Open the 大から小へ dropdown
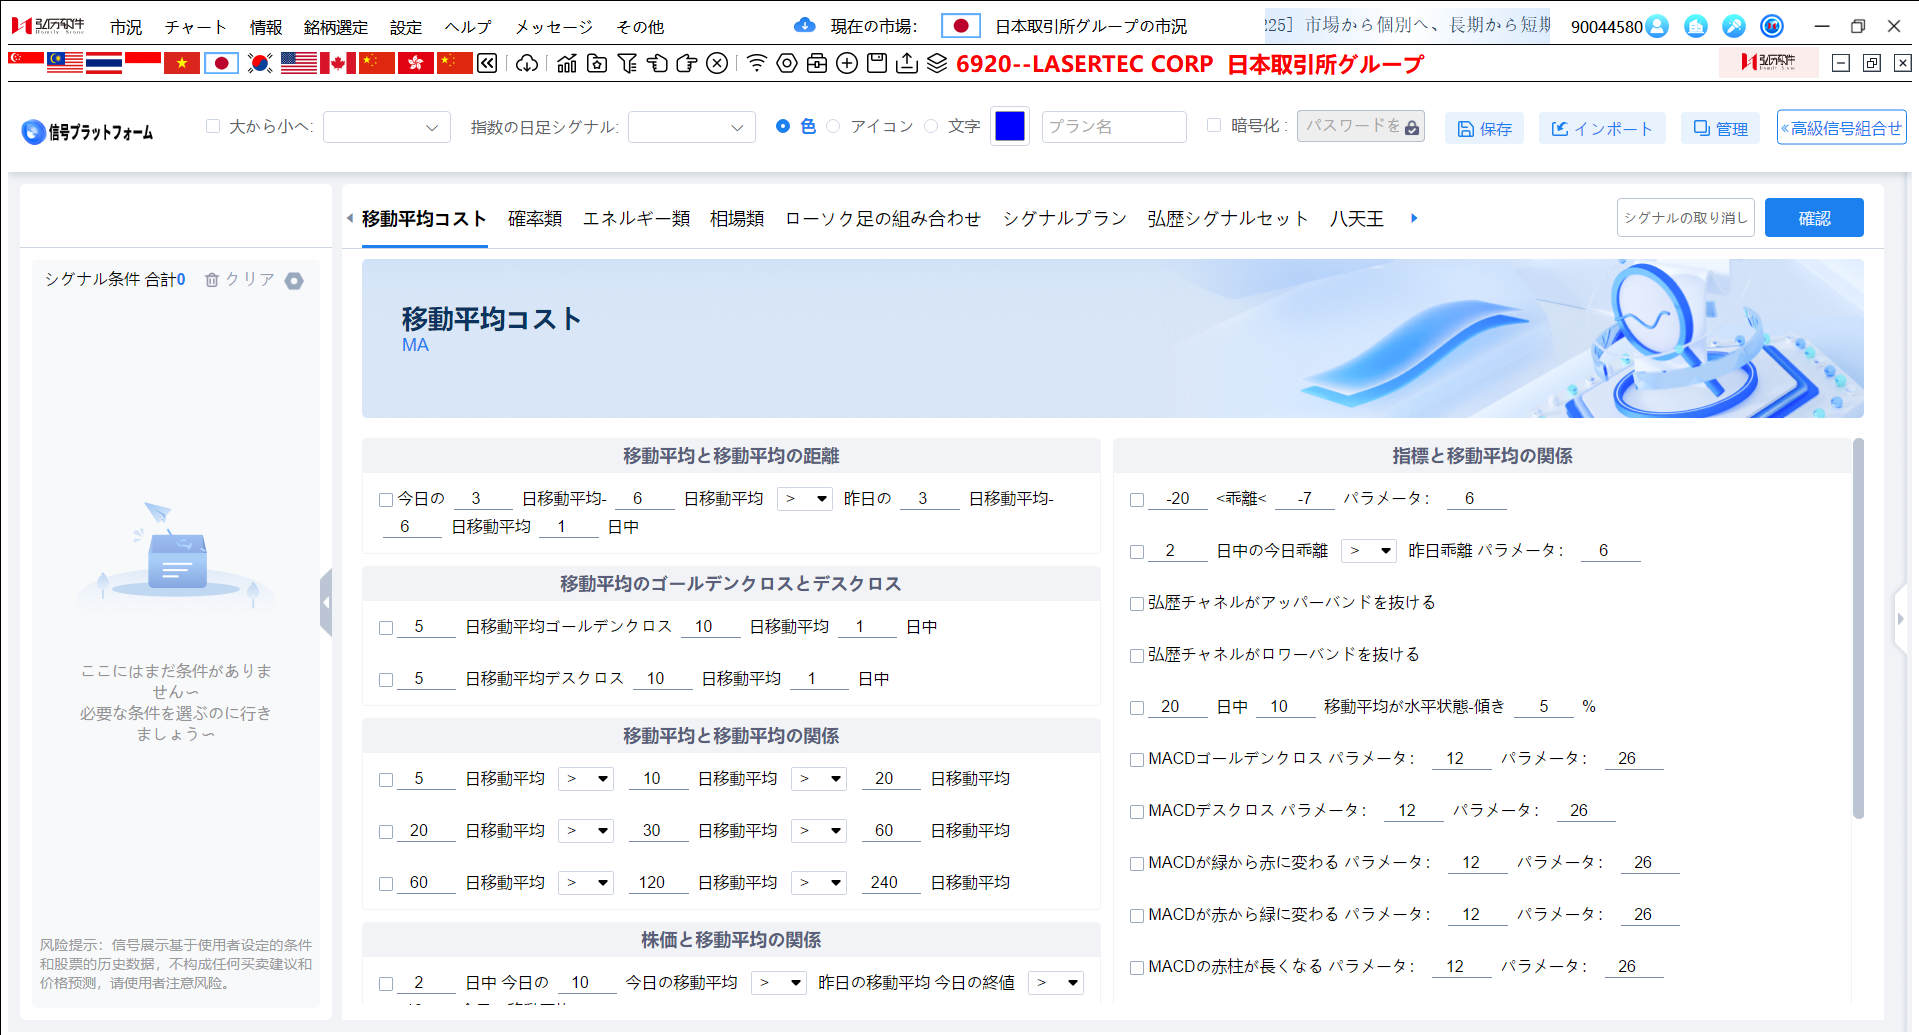 (387, 127)
